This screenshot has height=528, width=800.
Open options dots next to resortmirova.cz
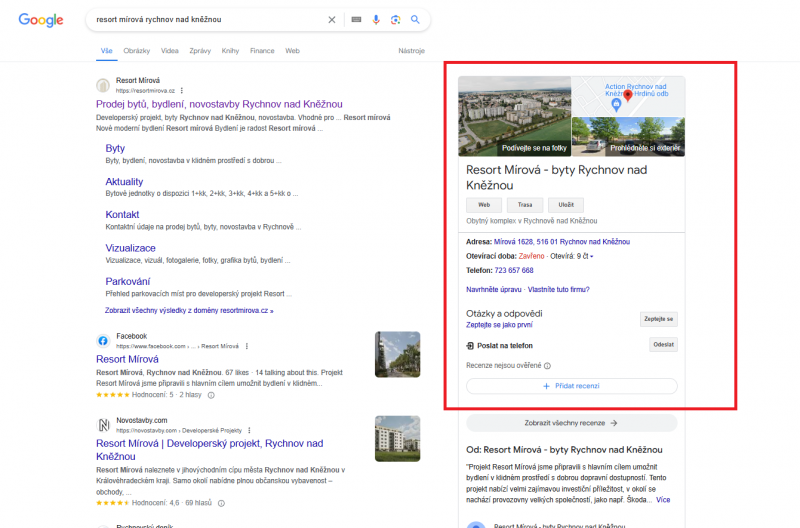tap(182, 91)
